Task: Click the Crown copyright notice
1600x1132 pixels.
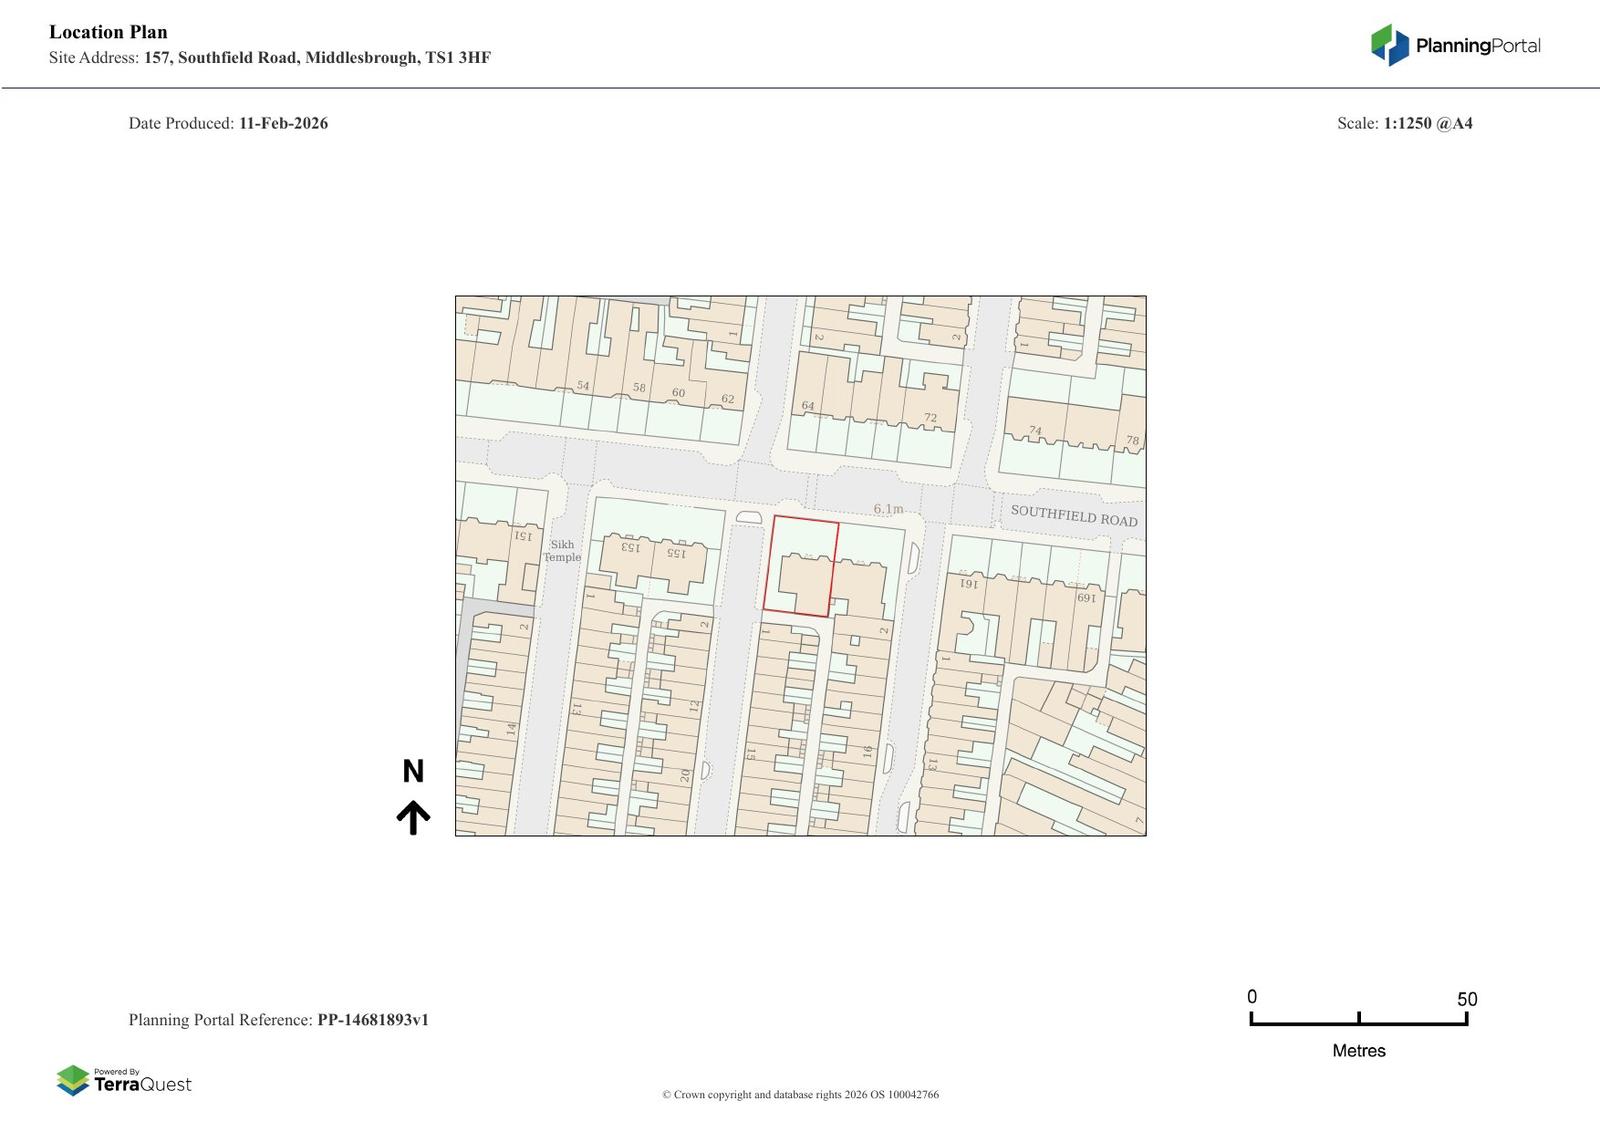Action: click(x=800, y=1094)
